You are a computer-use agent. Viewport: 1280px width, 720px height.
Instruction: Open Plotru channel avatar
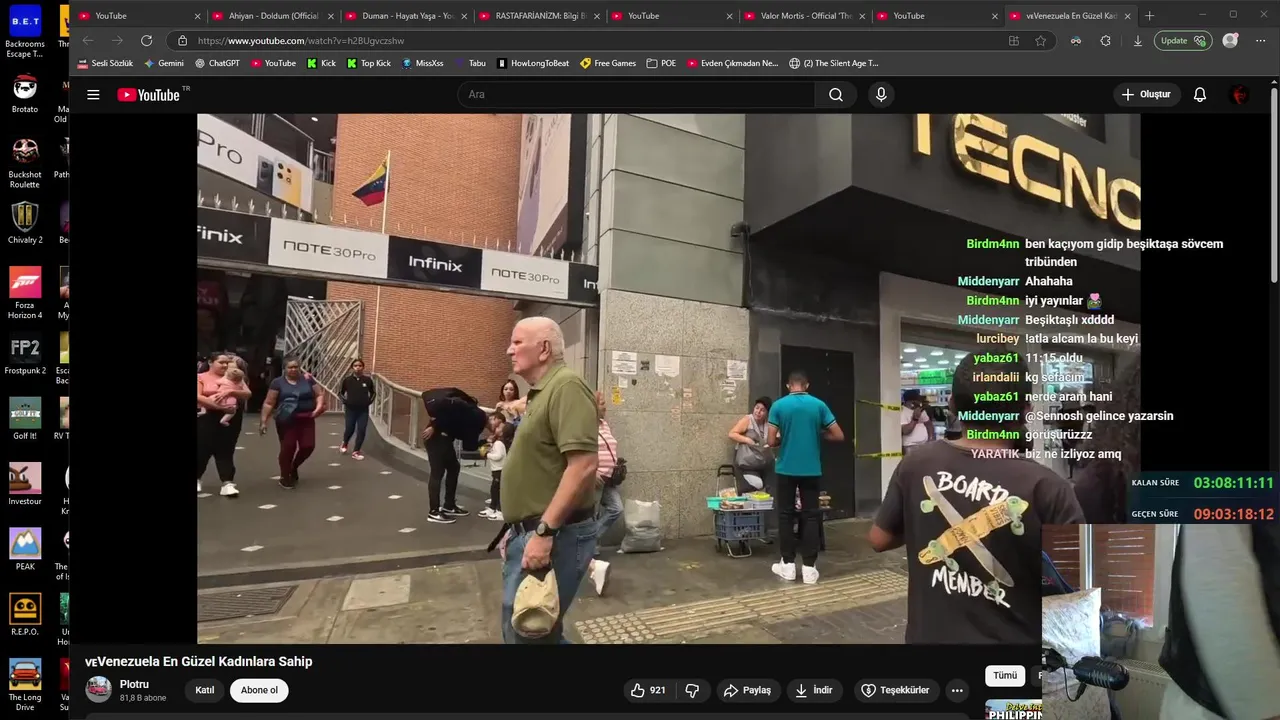98,690
